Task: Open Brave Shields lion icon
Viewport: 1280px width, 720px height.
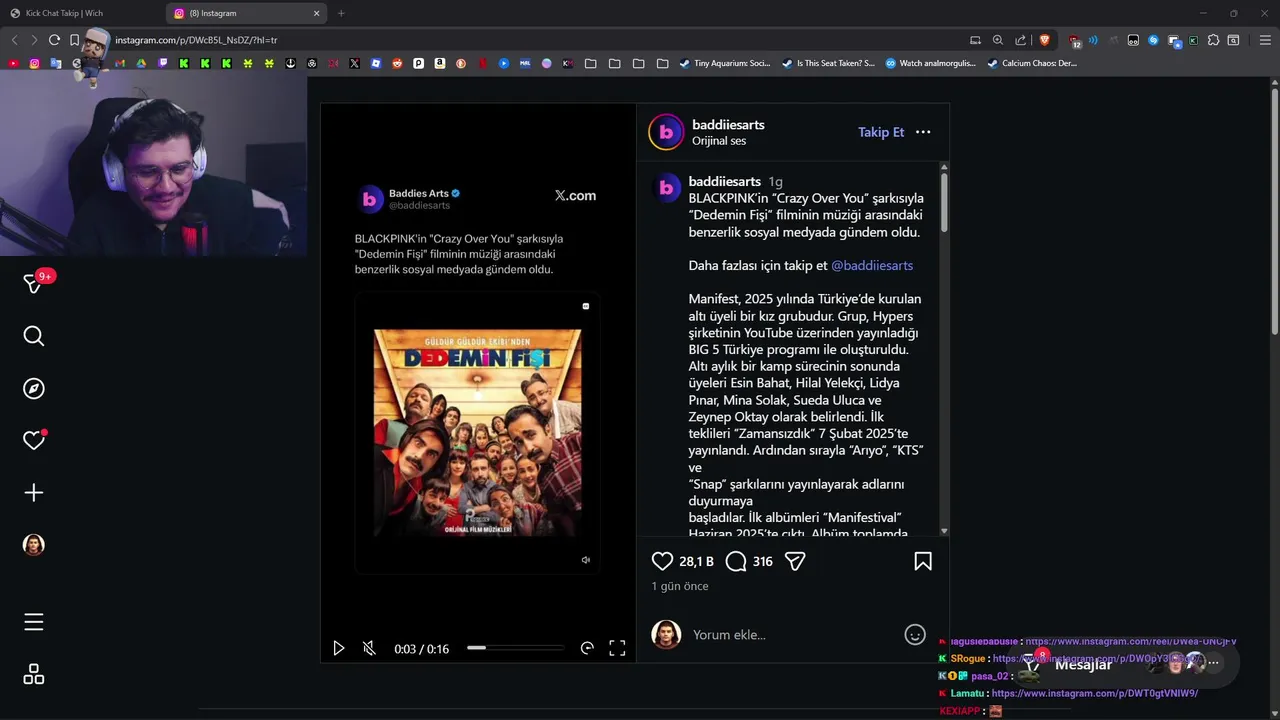Action: (1045, 40)
